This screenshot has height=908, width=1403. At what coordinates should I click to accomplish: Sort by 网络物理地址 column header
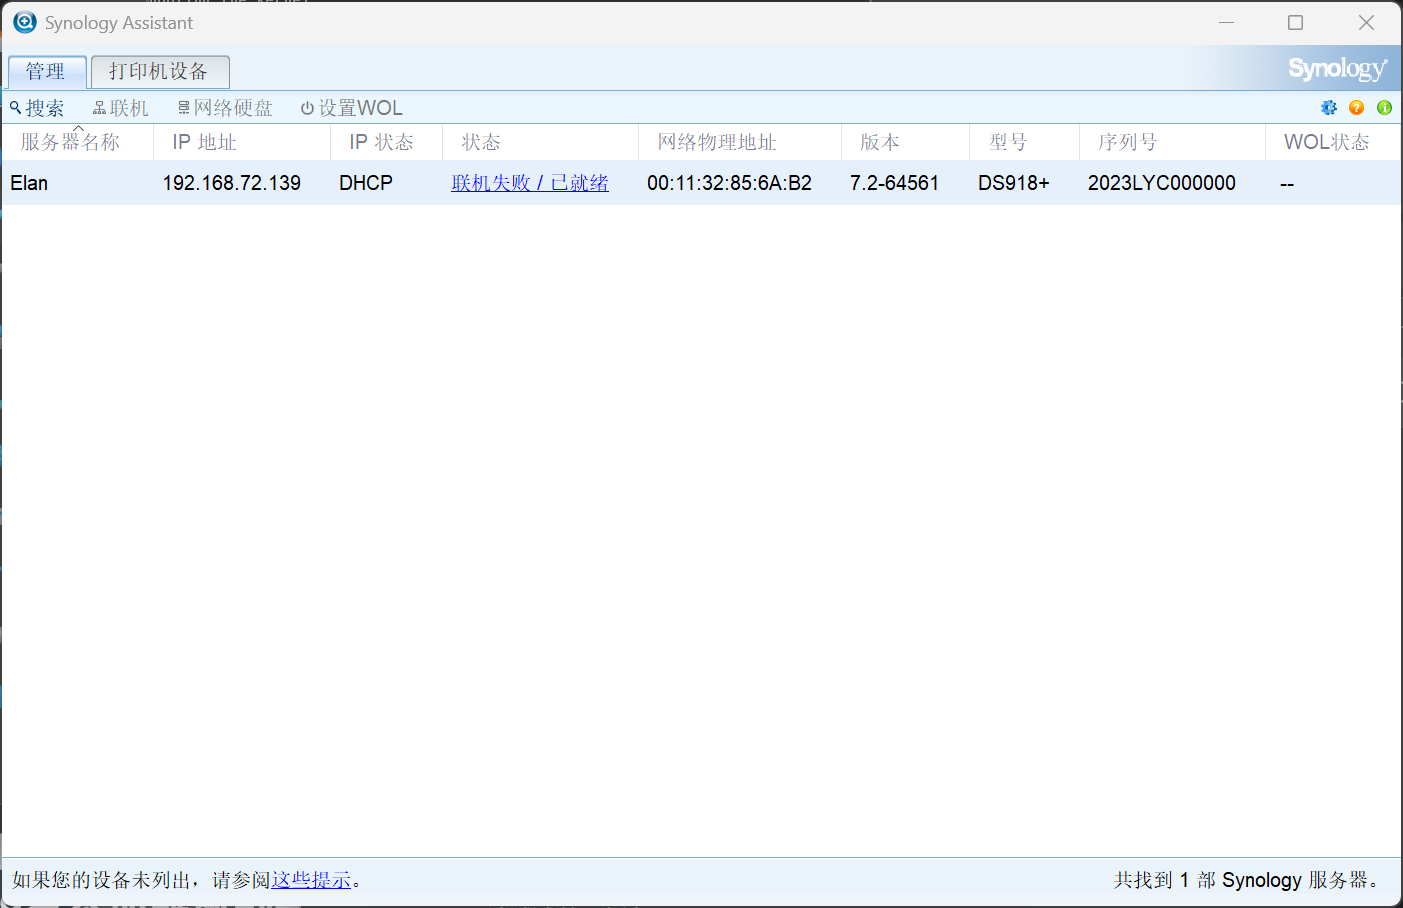coord(716,143)
